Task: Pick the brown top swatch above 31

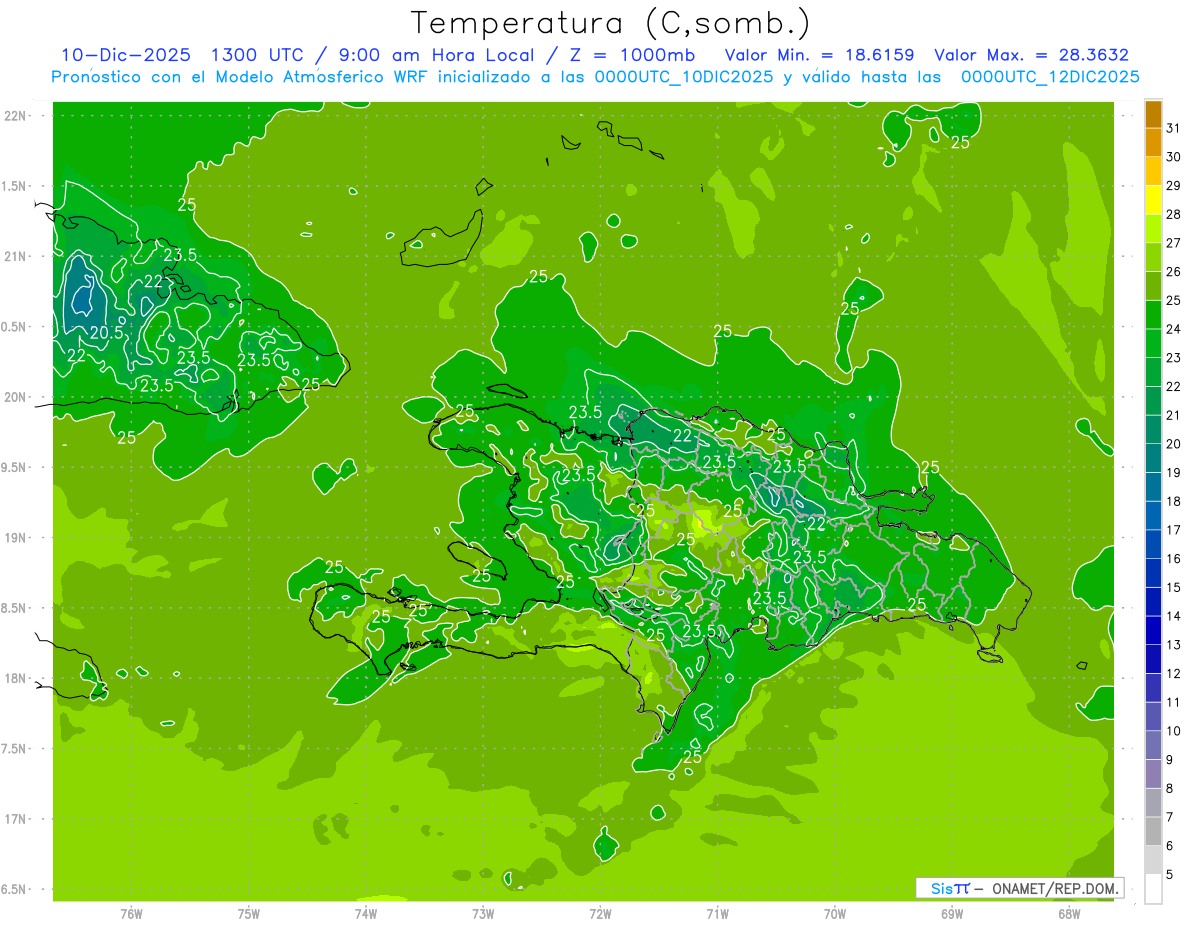Action: 1153,114
